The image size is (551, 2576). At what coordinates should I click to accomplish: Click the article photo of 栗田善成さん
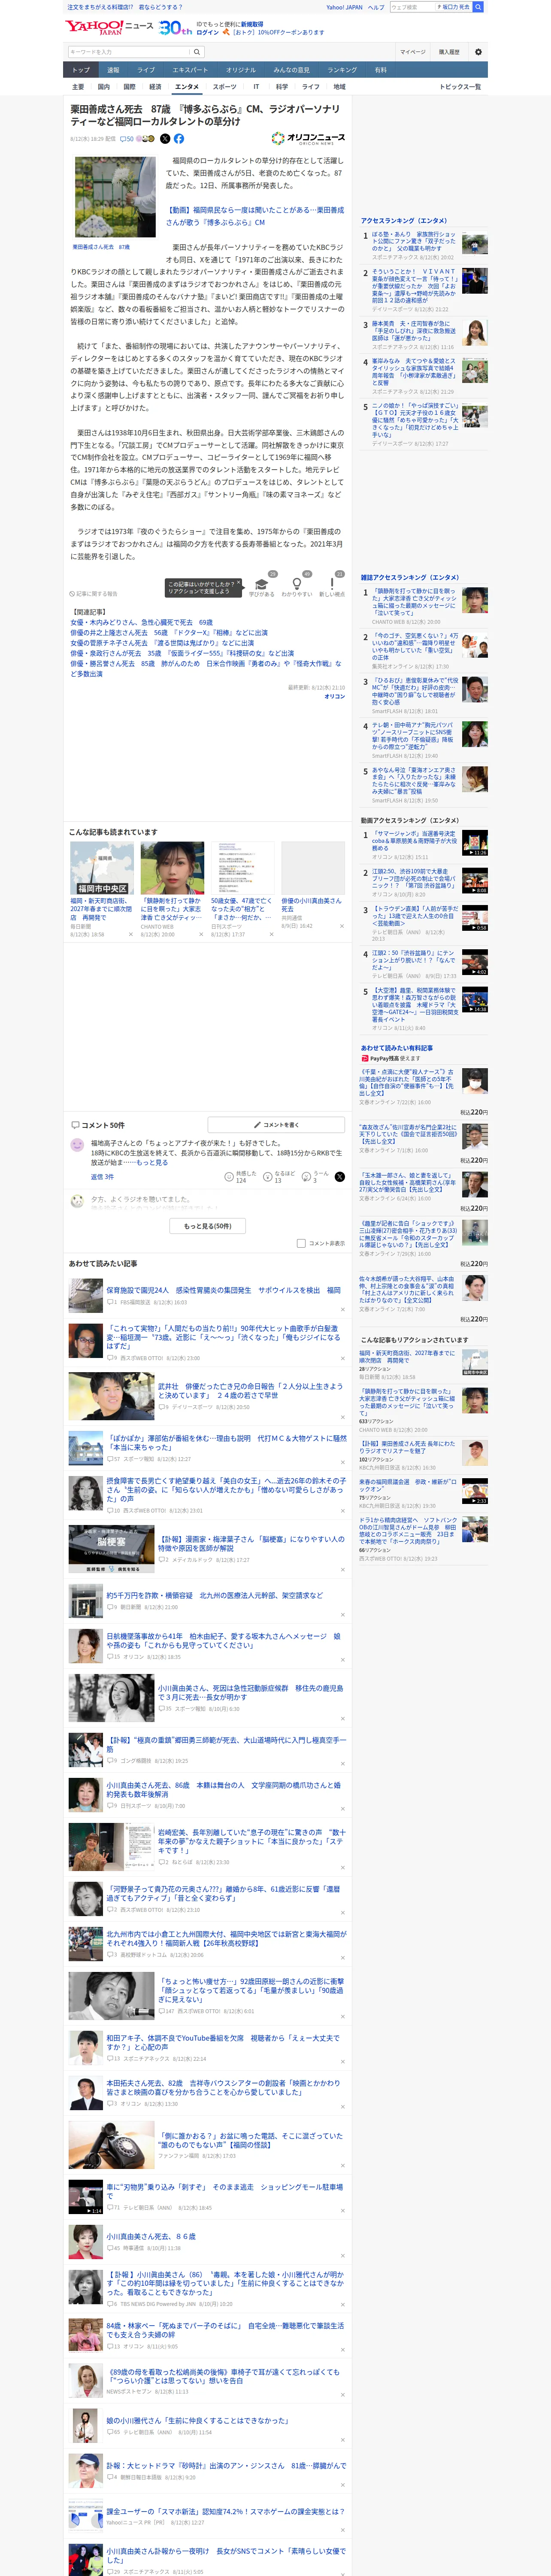[114, 197]
